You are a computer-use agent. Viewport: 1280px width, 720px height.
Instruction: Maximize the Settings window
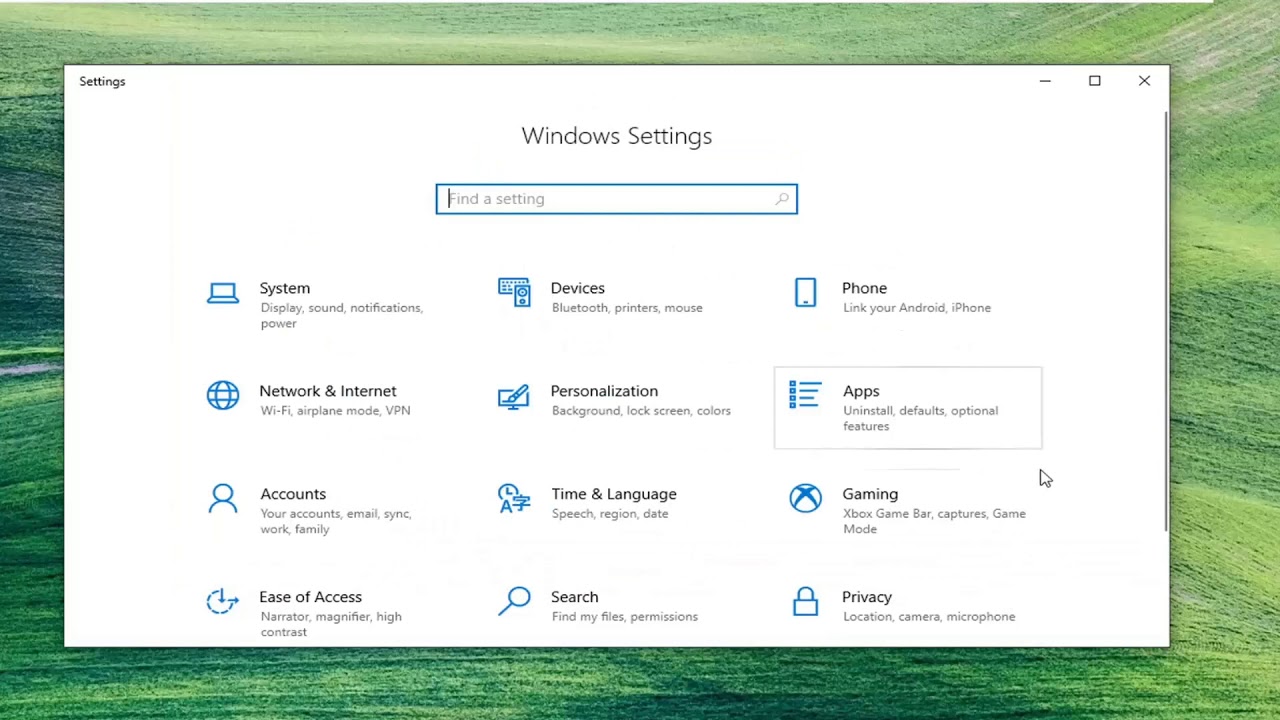tap(1095, 81)
